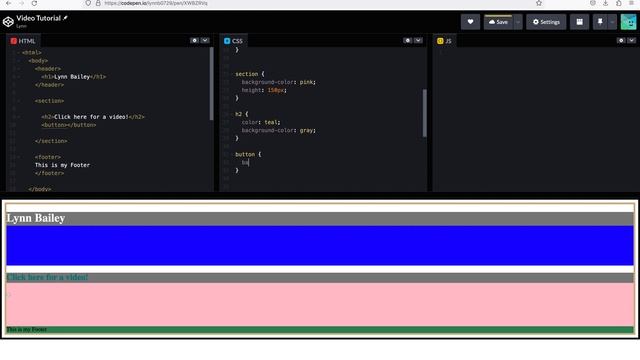Click 'background-color: pink;' CSS line
This screenshot has height=360, width=640.
point(278,82)
